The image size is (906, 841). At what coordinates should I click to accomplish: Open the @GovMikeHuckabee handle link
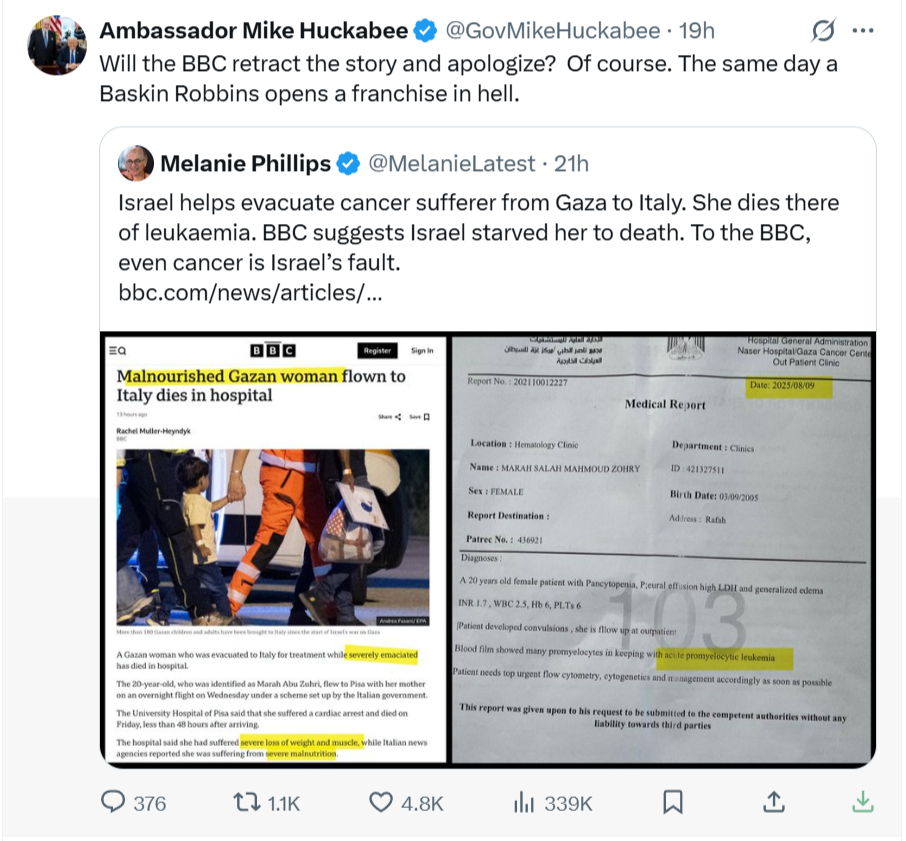(x=552, y=31)
